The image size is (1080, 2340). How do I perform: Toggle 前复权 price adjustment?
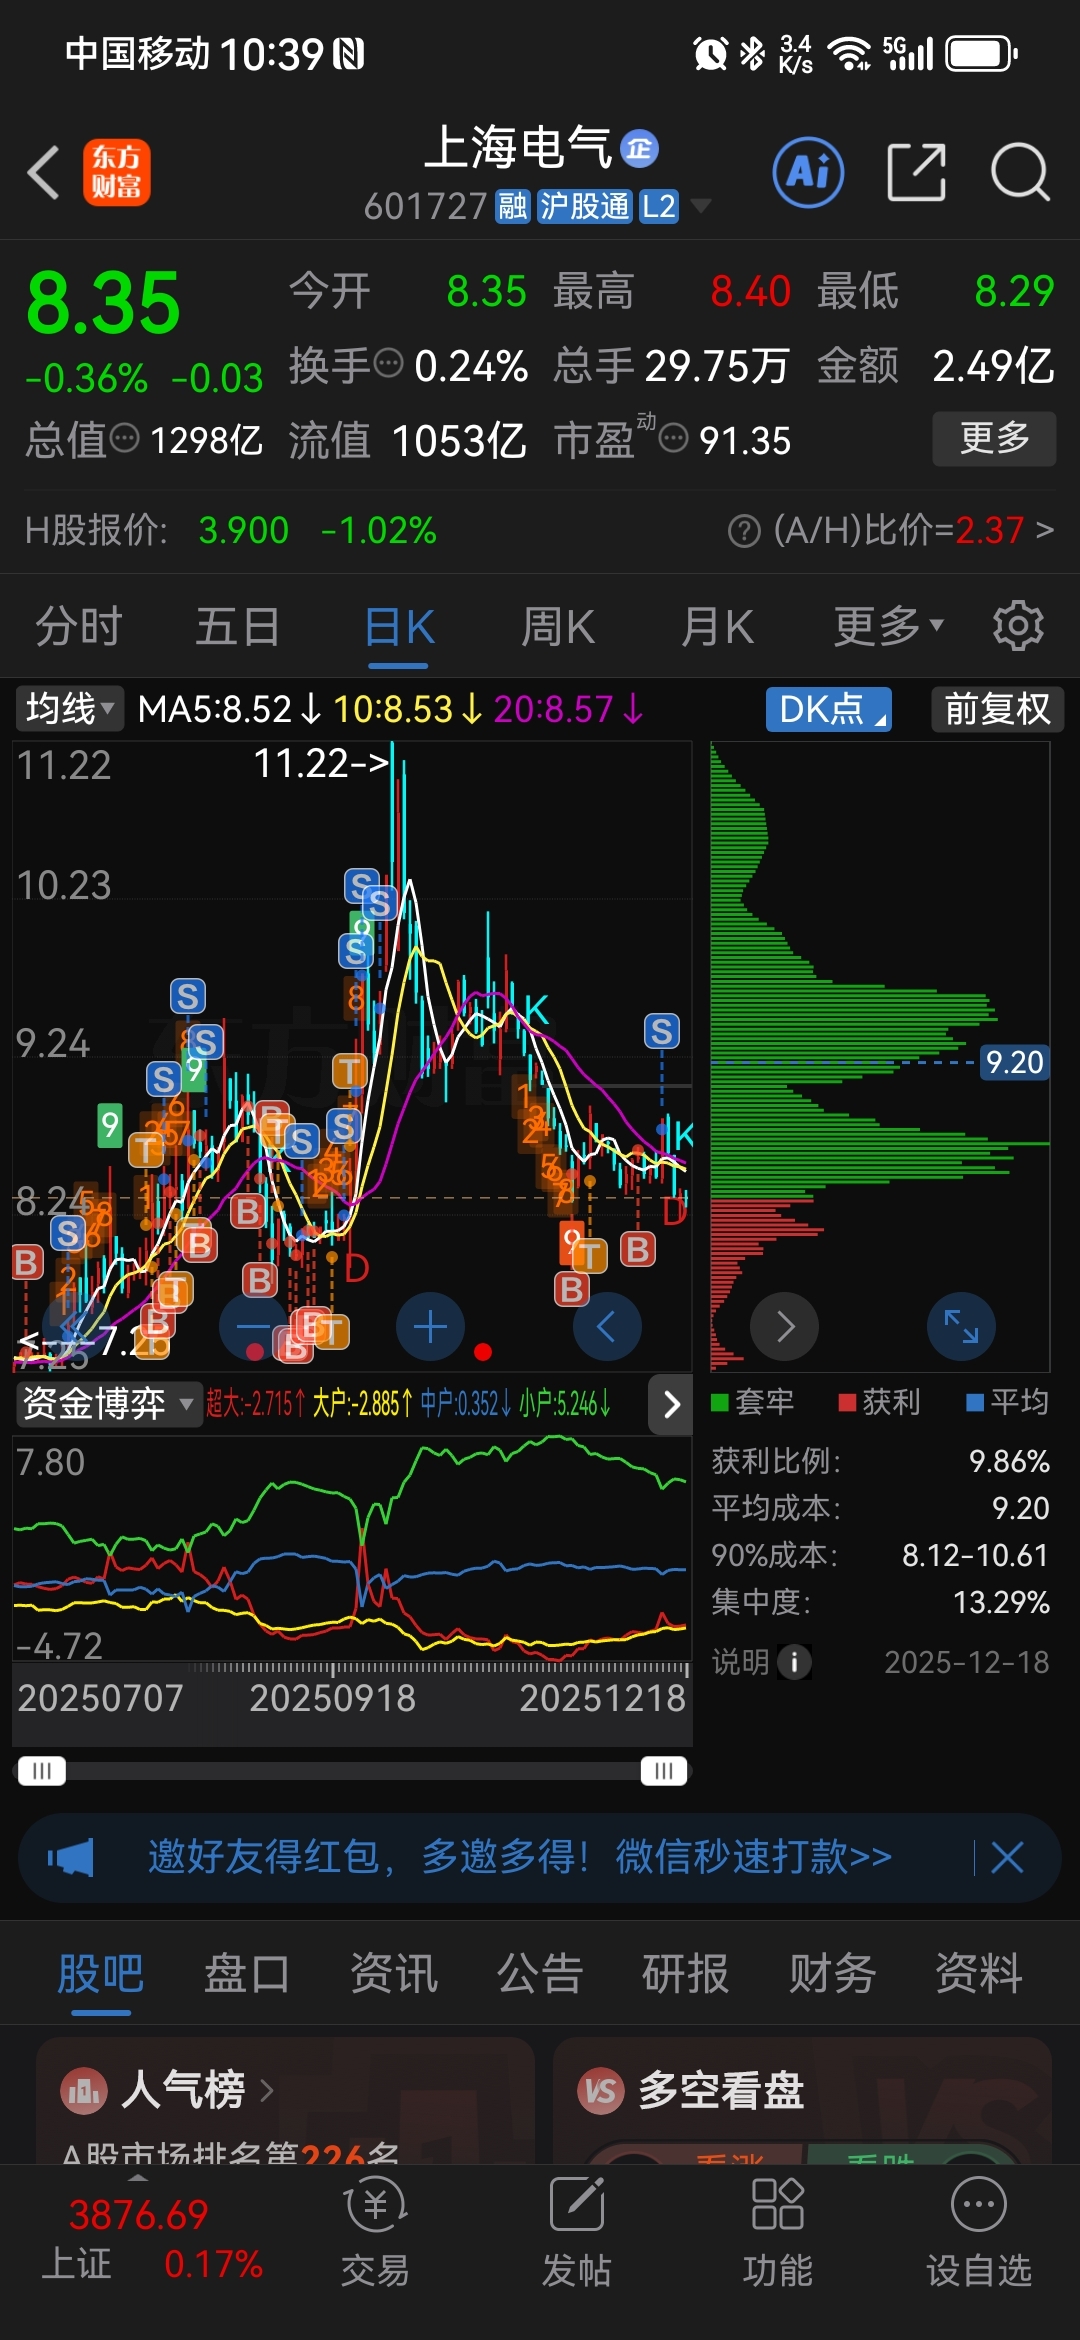(x=997, y=709)
